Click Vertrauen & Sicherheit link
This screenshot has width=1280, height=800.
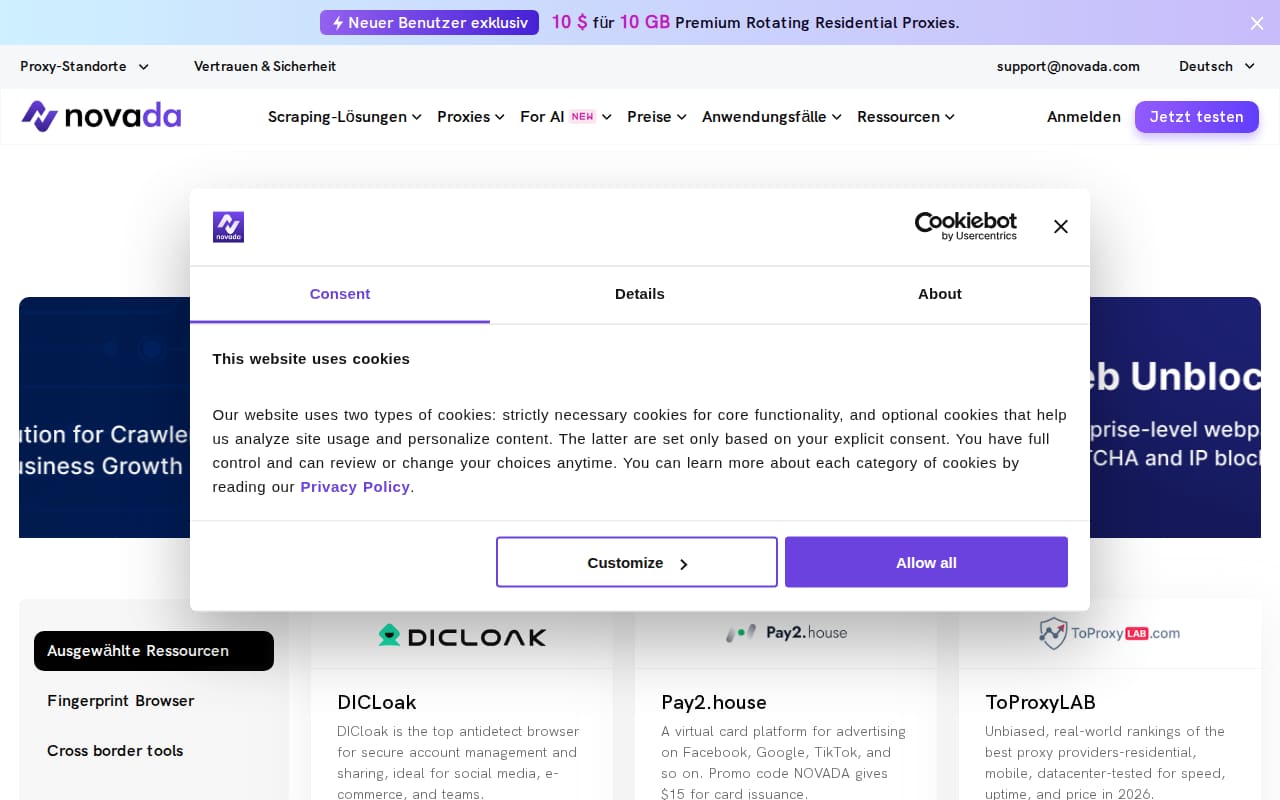[265, 66]
